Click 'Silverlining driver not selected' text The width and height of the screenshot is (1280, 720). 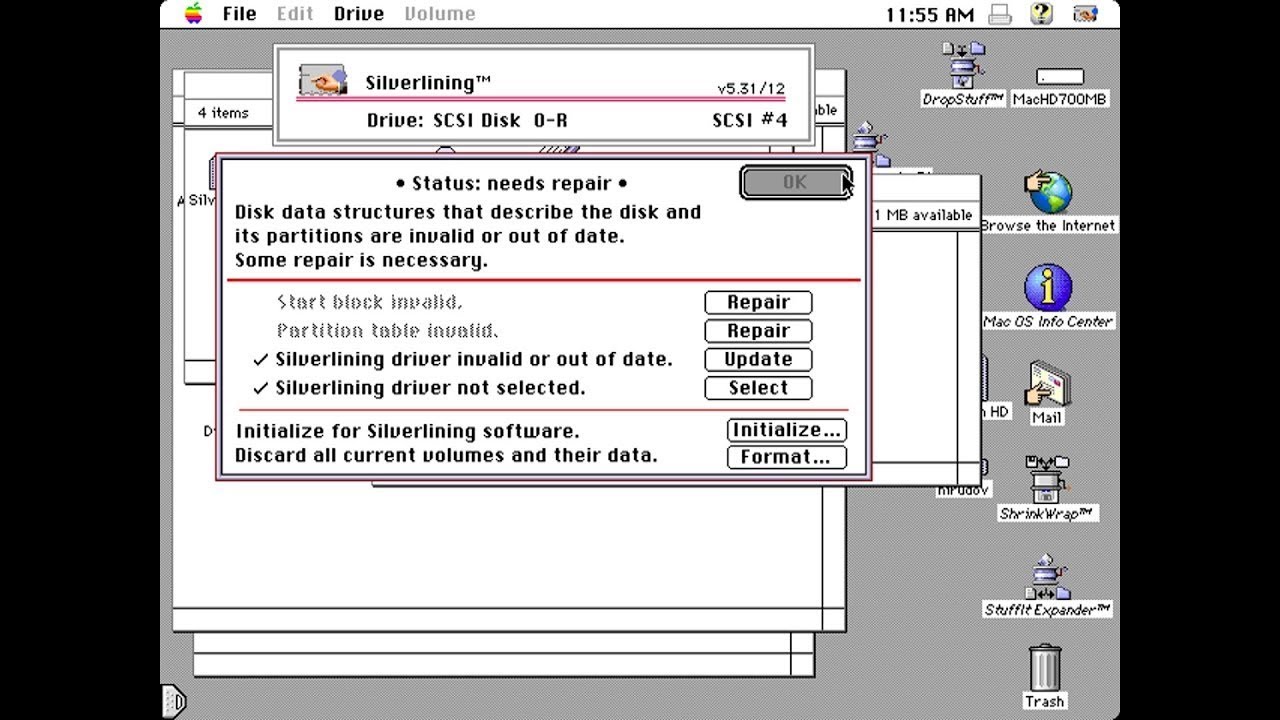click(430, 388)
